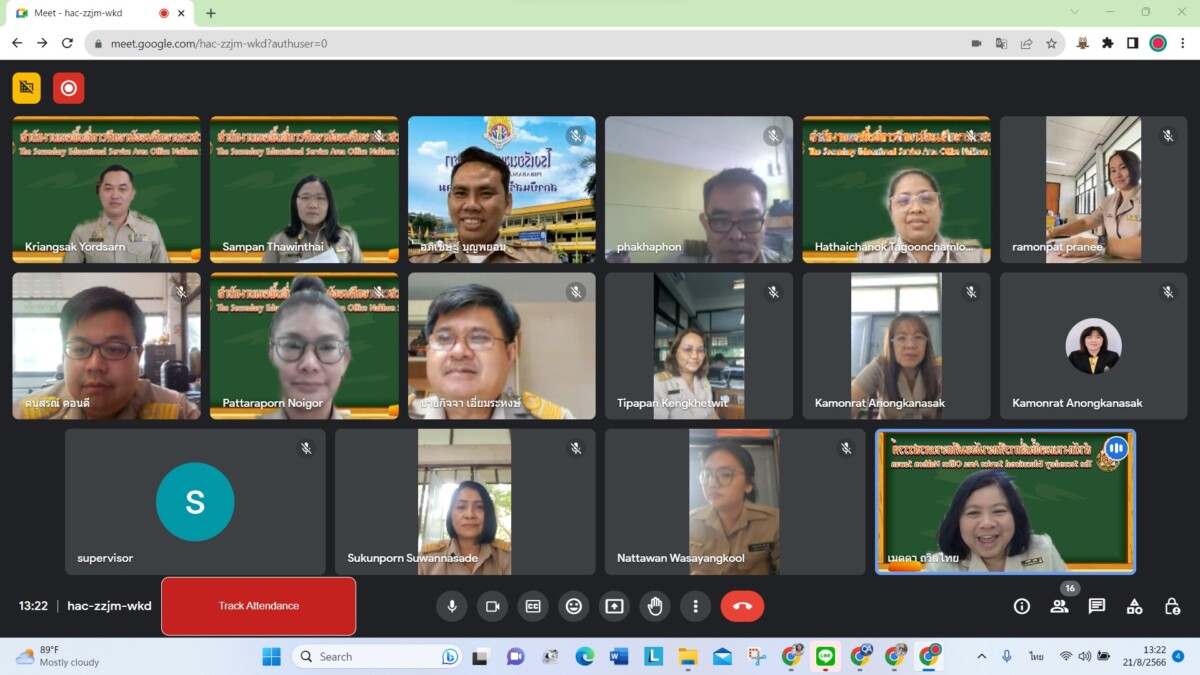Open the Mail app from the taskbar
The image size is (1200, 675).
722,657
